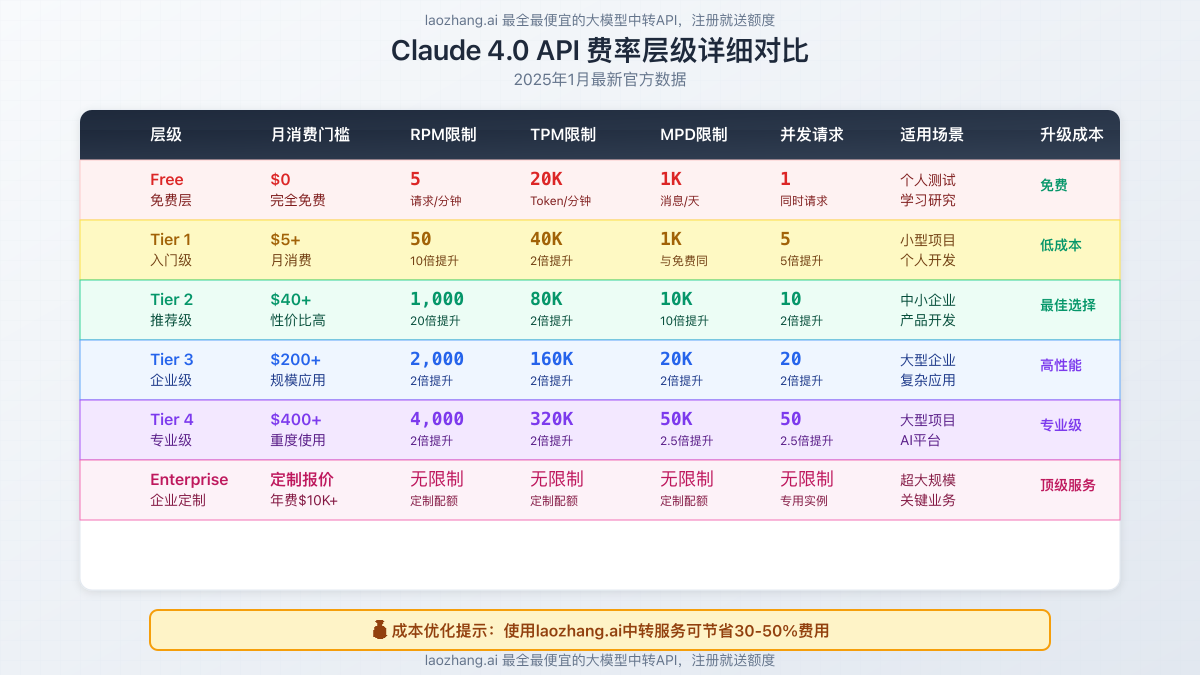Click the '升级成本' column header
The width and height of the screenshot is (1200, 675).
[x=1072, y=135]
